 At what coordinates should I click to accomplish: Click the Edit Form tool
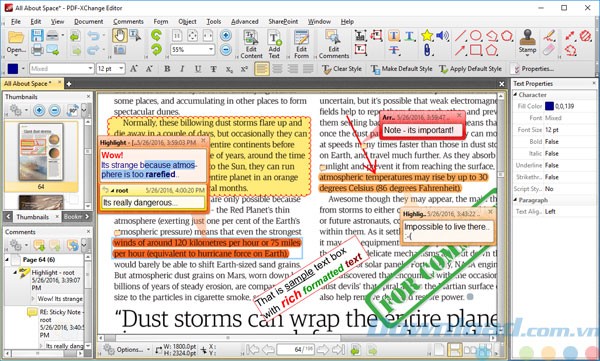click(x=301, y=44)
